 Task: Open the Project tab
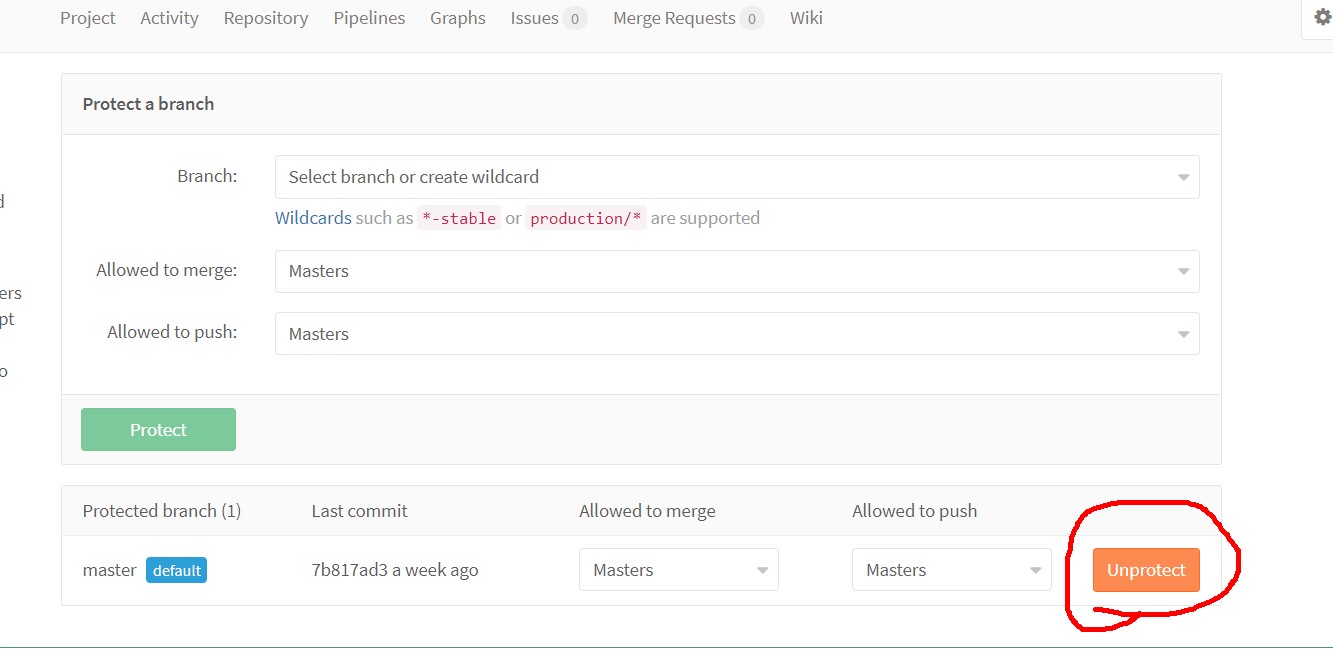coord(88,18)
